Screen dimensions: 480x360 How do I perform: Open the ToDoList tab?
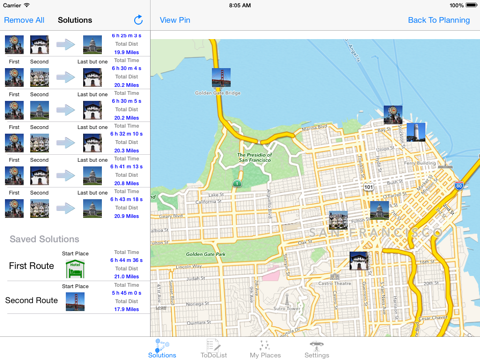[x=214, y=349]
